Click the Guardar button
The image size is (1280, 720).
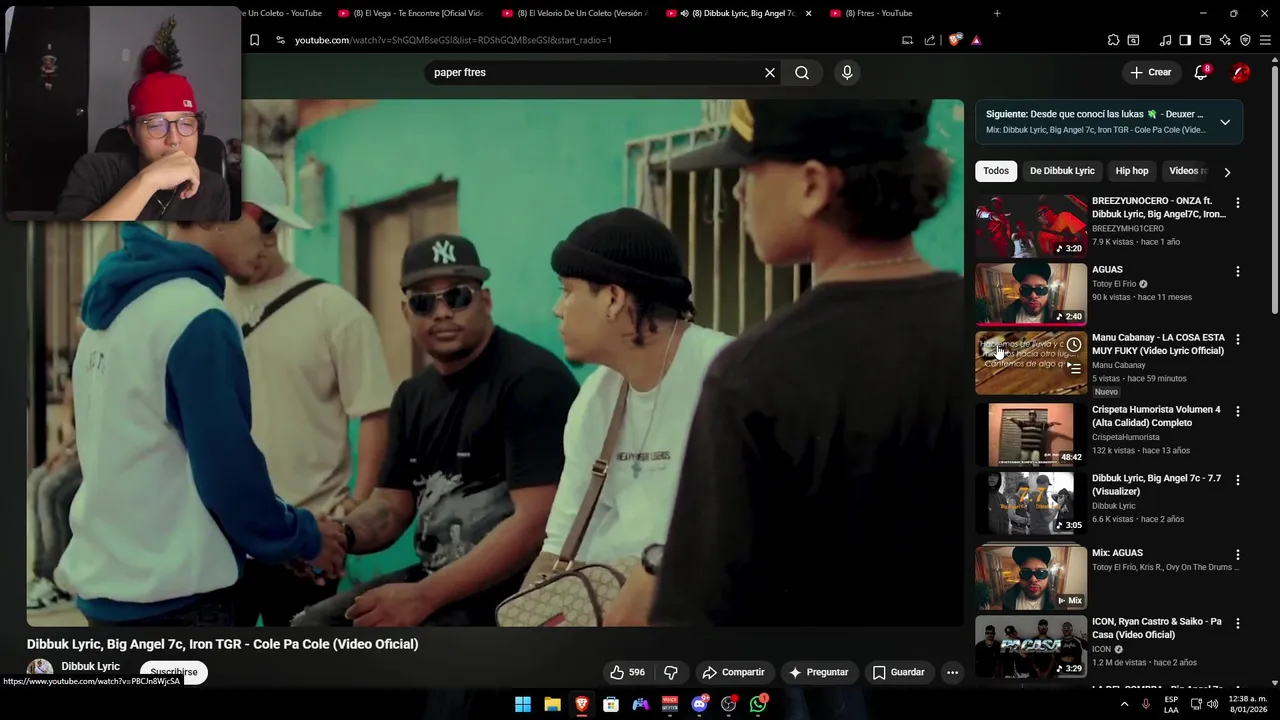point(898,672)
